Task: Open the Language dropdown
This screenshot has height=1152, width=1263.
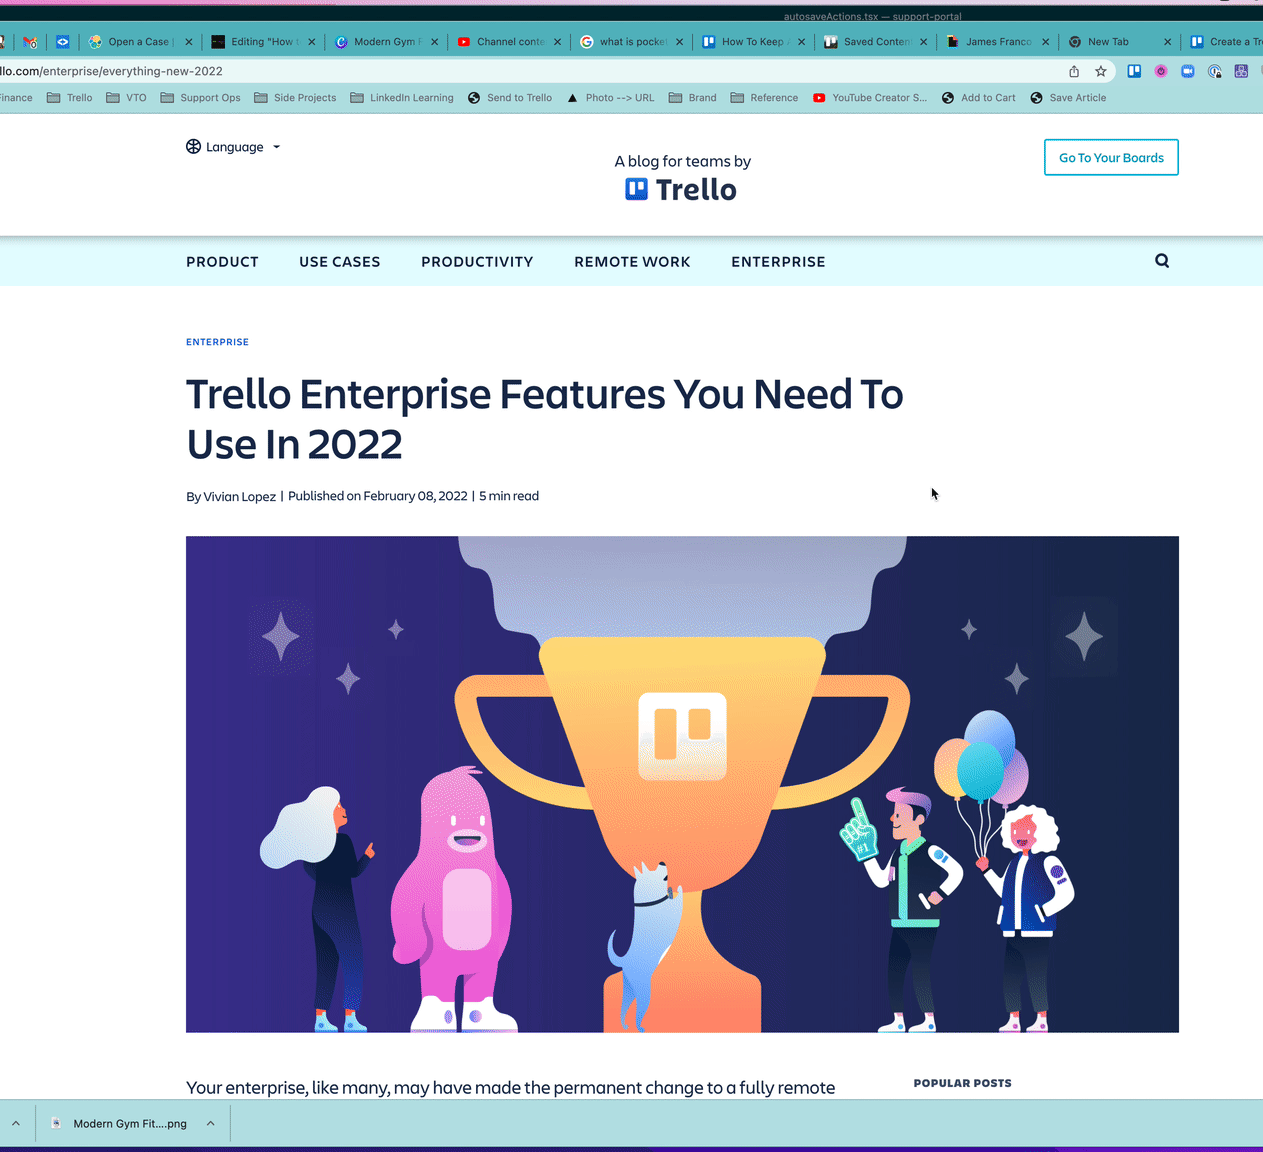Action: pyautogui.click(x=233, y=147)
